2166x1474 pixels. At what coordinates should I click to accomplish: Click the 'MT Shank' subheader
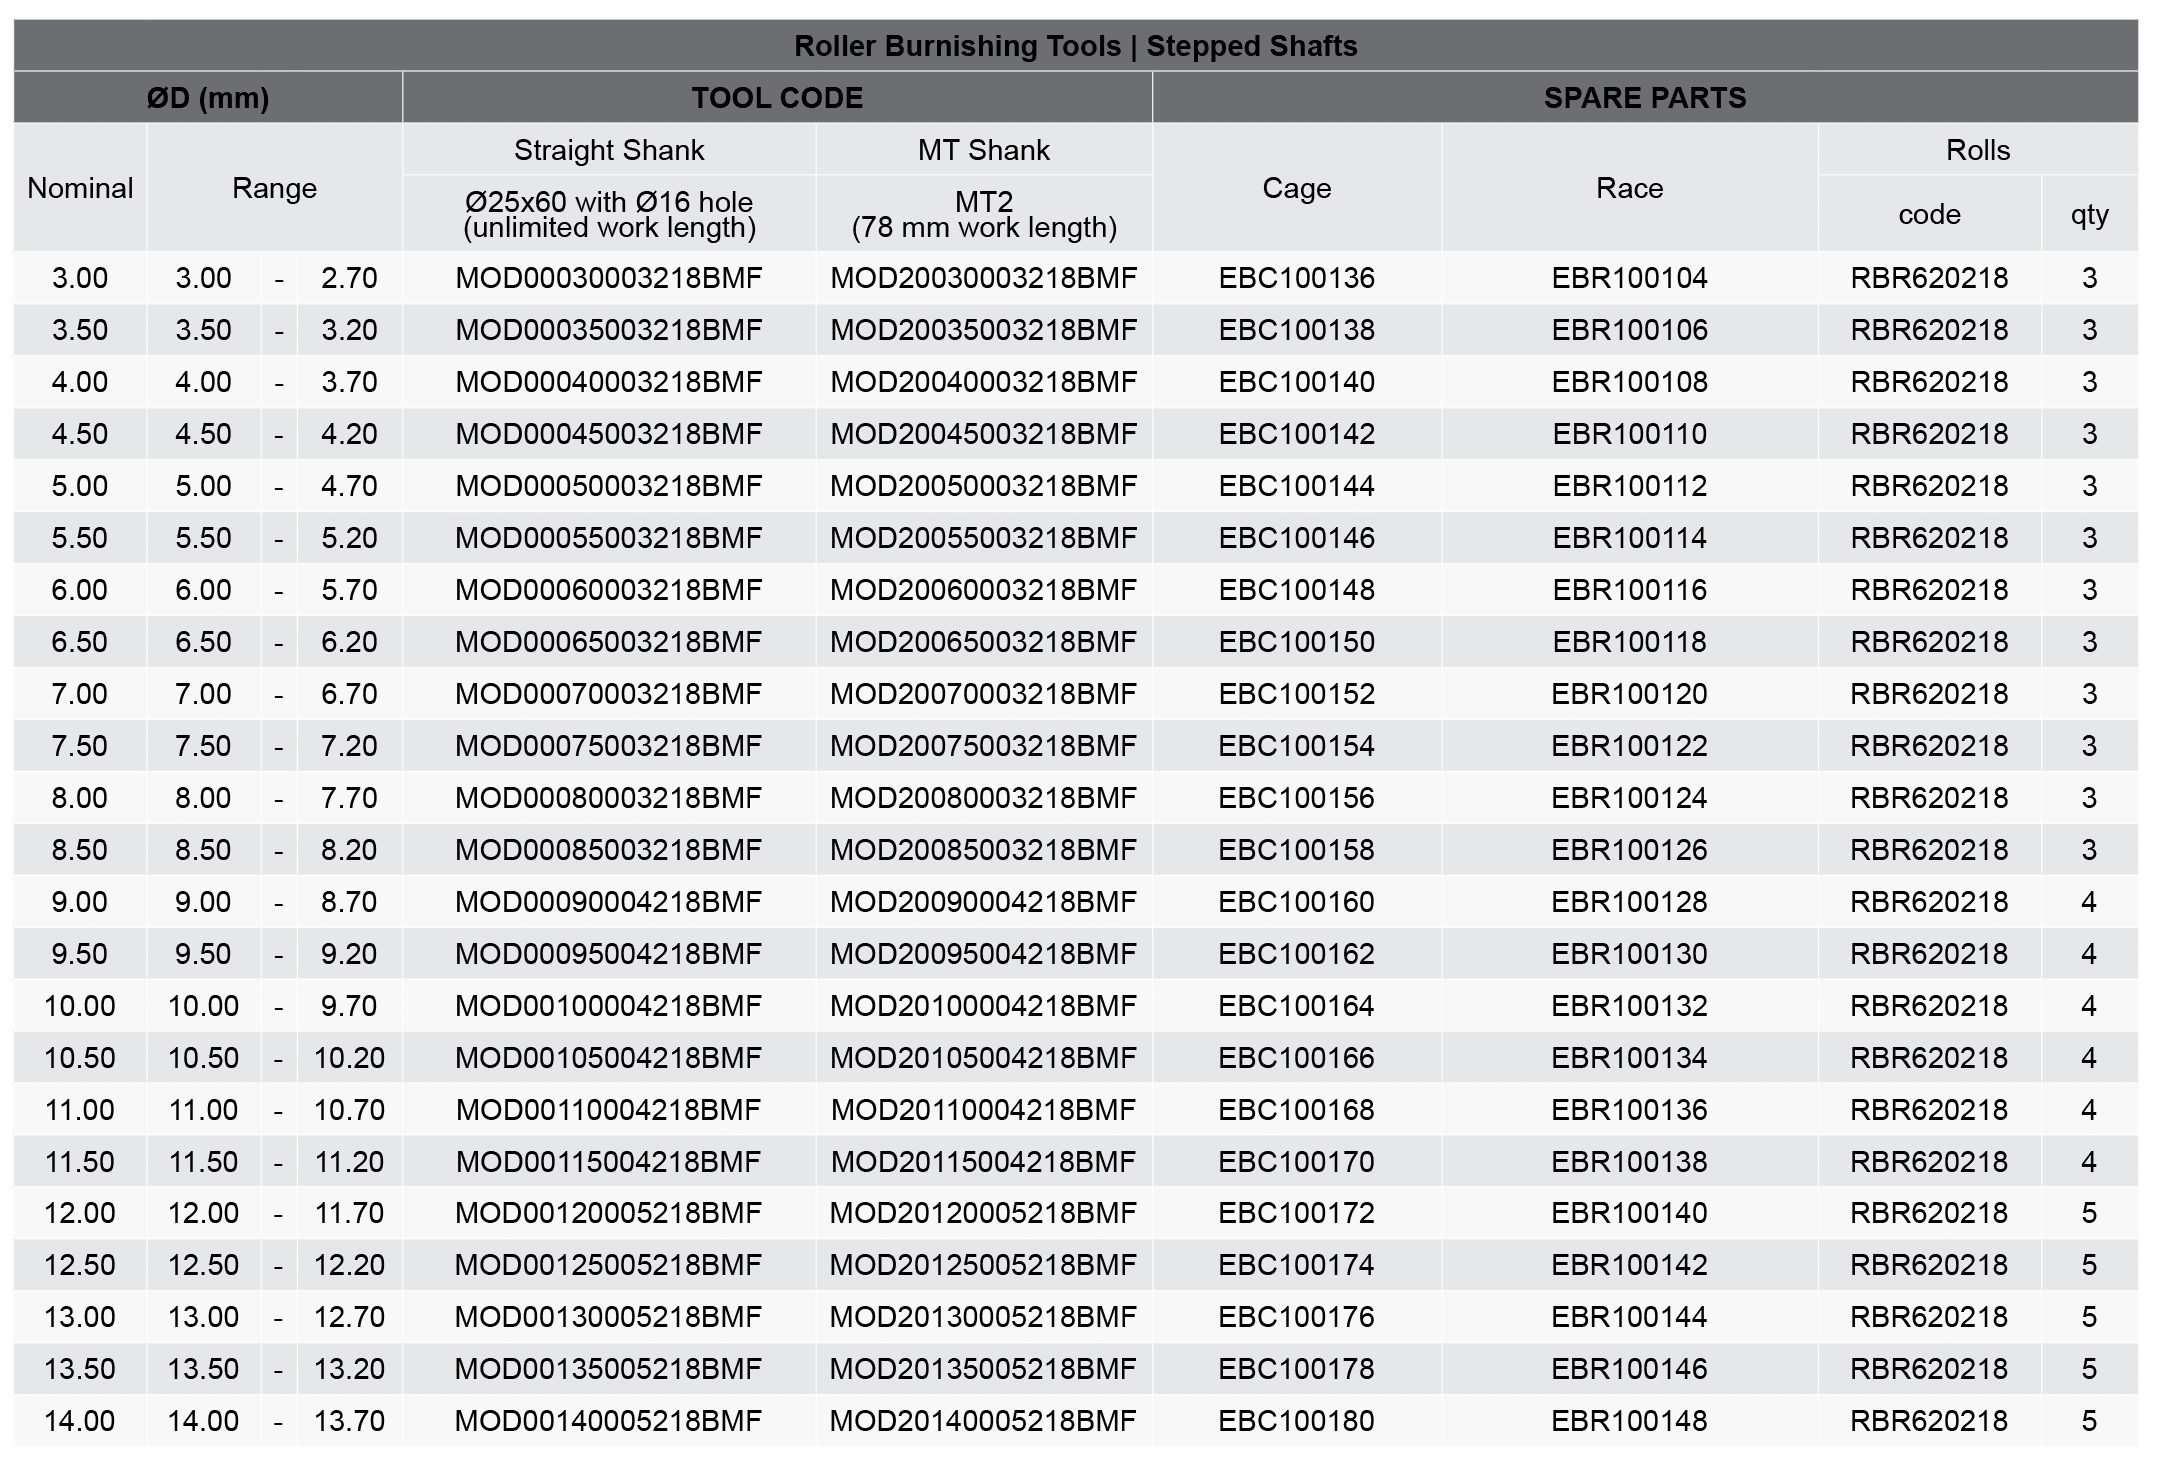[x=984, y=150]
